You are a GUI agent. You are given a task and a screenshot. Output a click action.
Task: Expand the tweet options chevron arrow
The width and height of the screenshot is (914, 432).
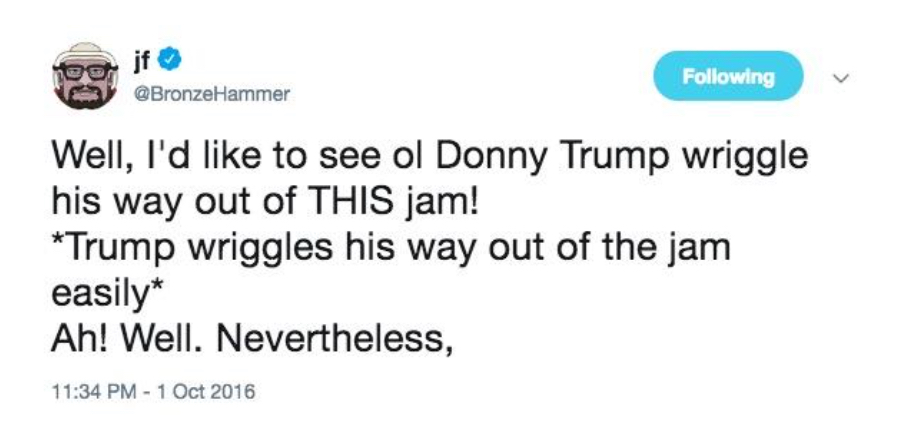(843, 77)
